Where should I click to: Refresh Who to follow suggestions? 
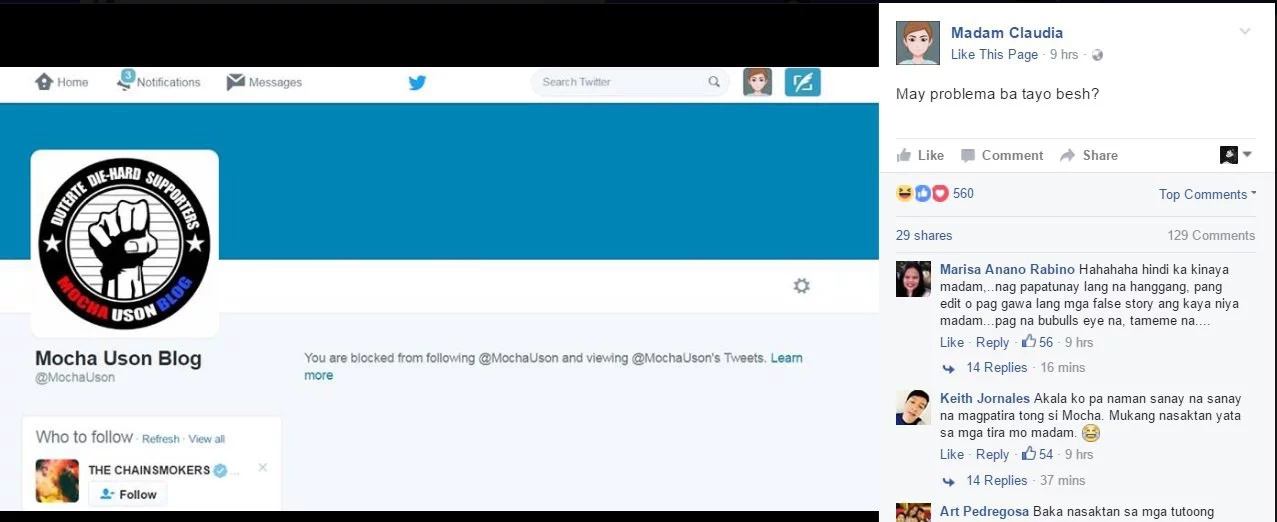click(x=160, y=439)
